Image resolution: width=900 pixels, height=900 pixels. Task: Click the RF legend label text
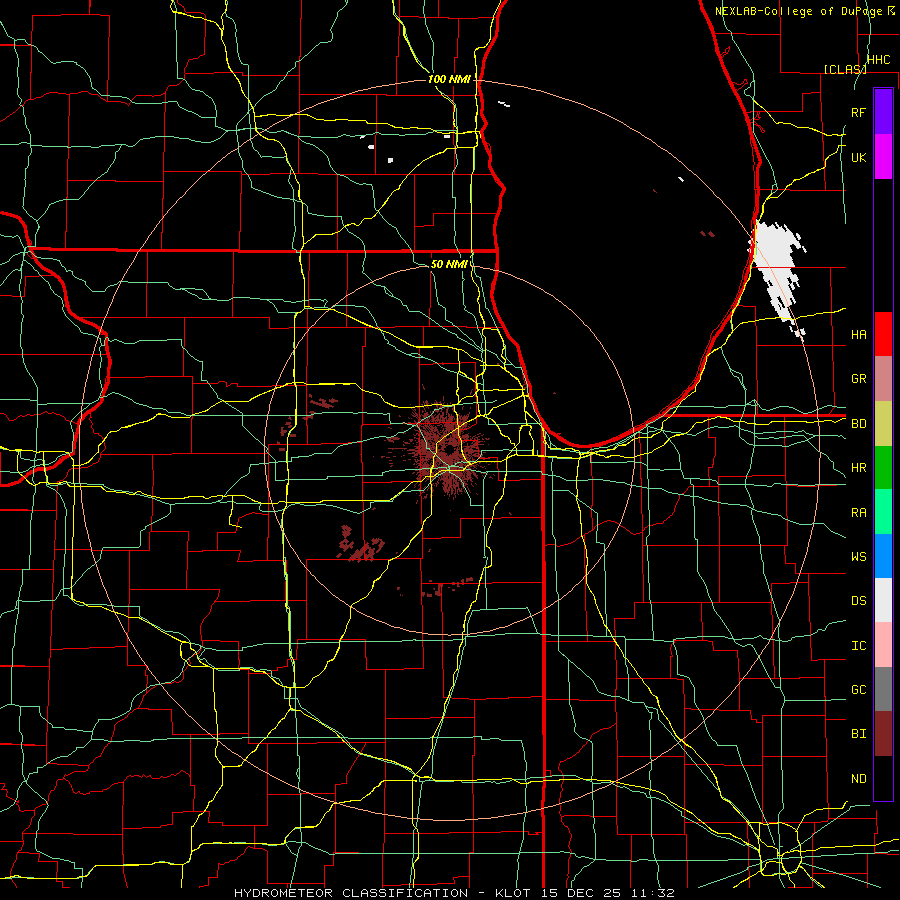pos(858,112)
